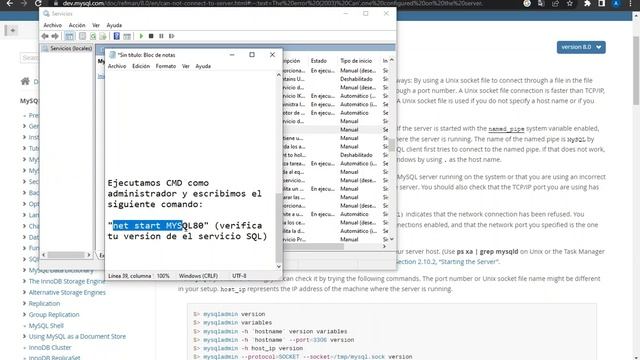Select Servicios (locales) in the Services tree
The width and height of the screenshot is (640, 360).
point(67,48)
